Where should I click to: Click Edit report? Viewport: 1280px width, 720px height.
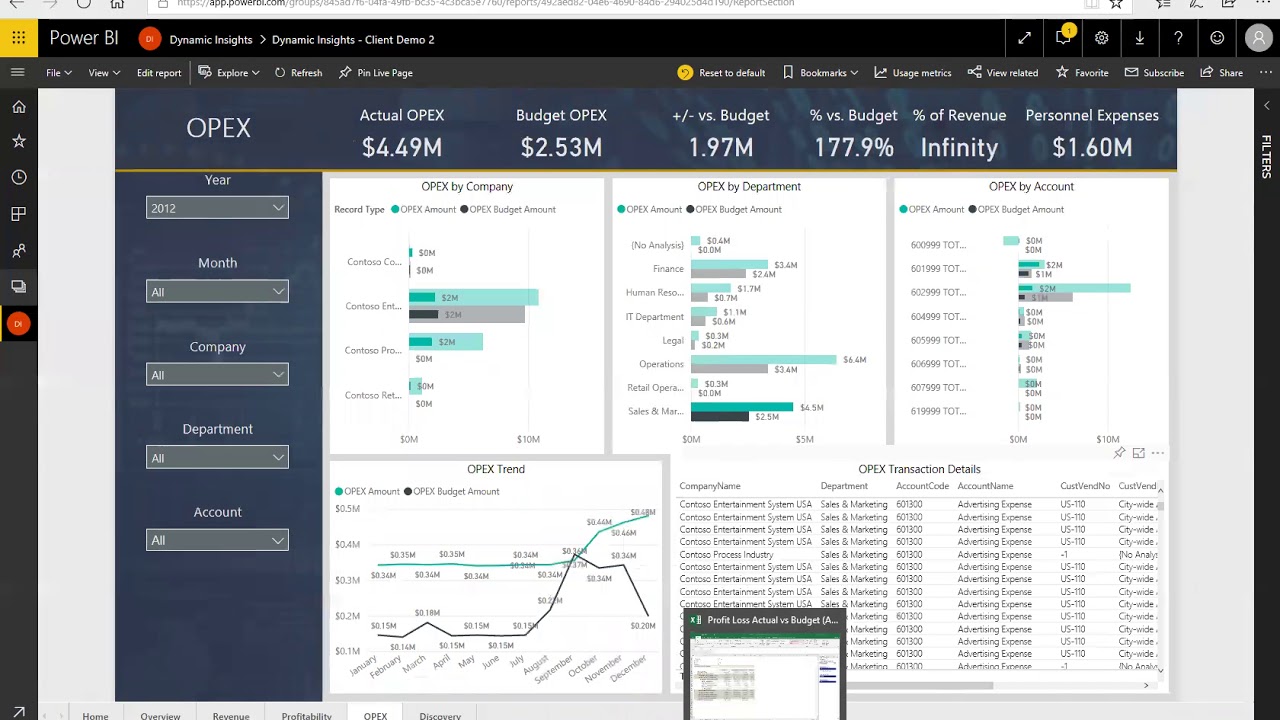(159, 73)
